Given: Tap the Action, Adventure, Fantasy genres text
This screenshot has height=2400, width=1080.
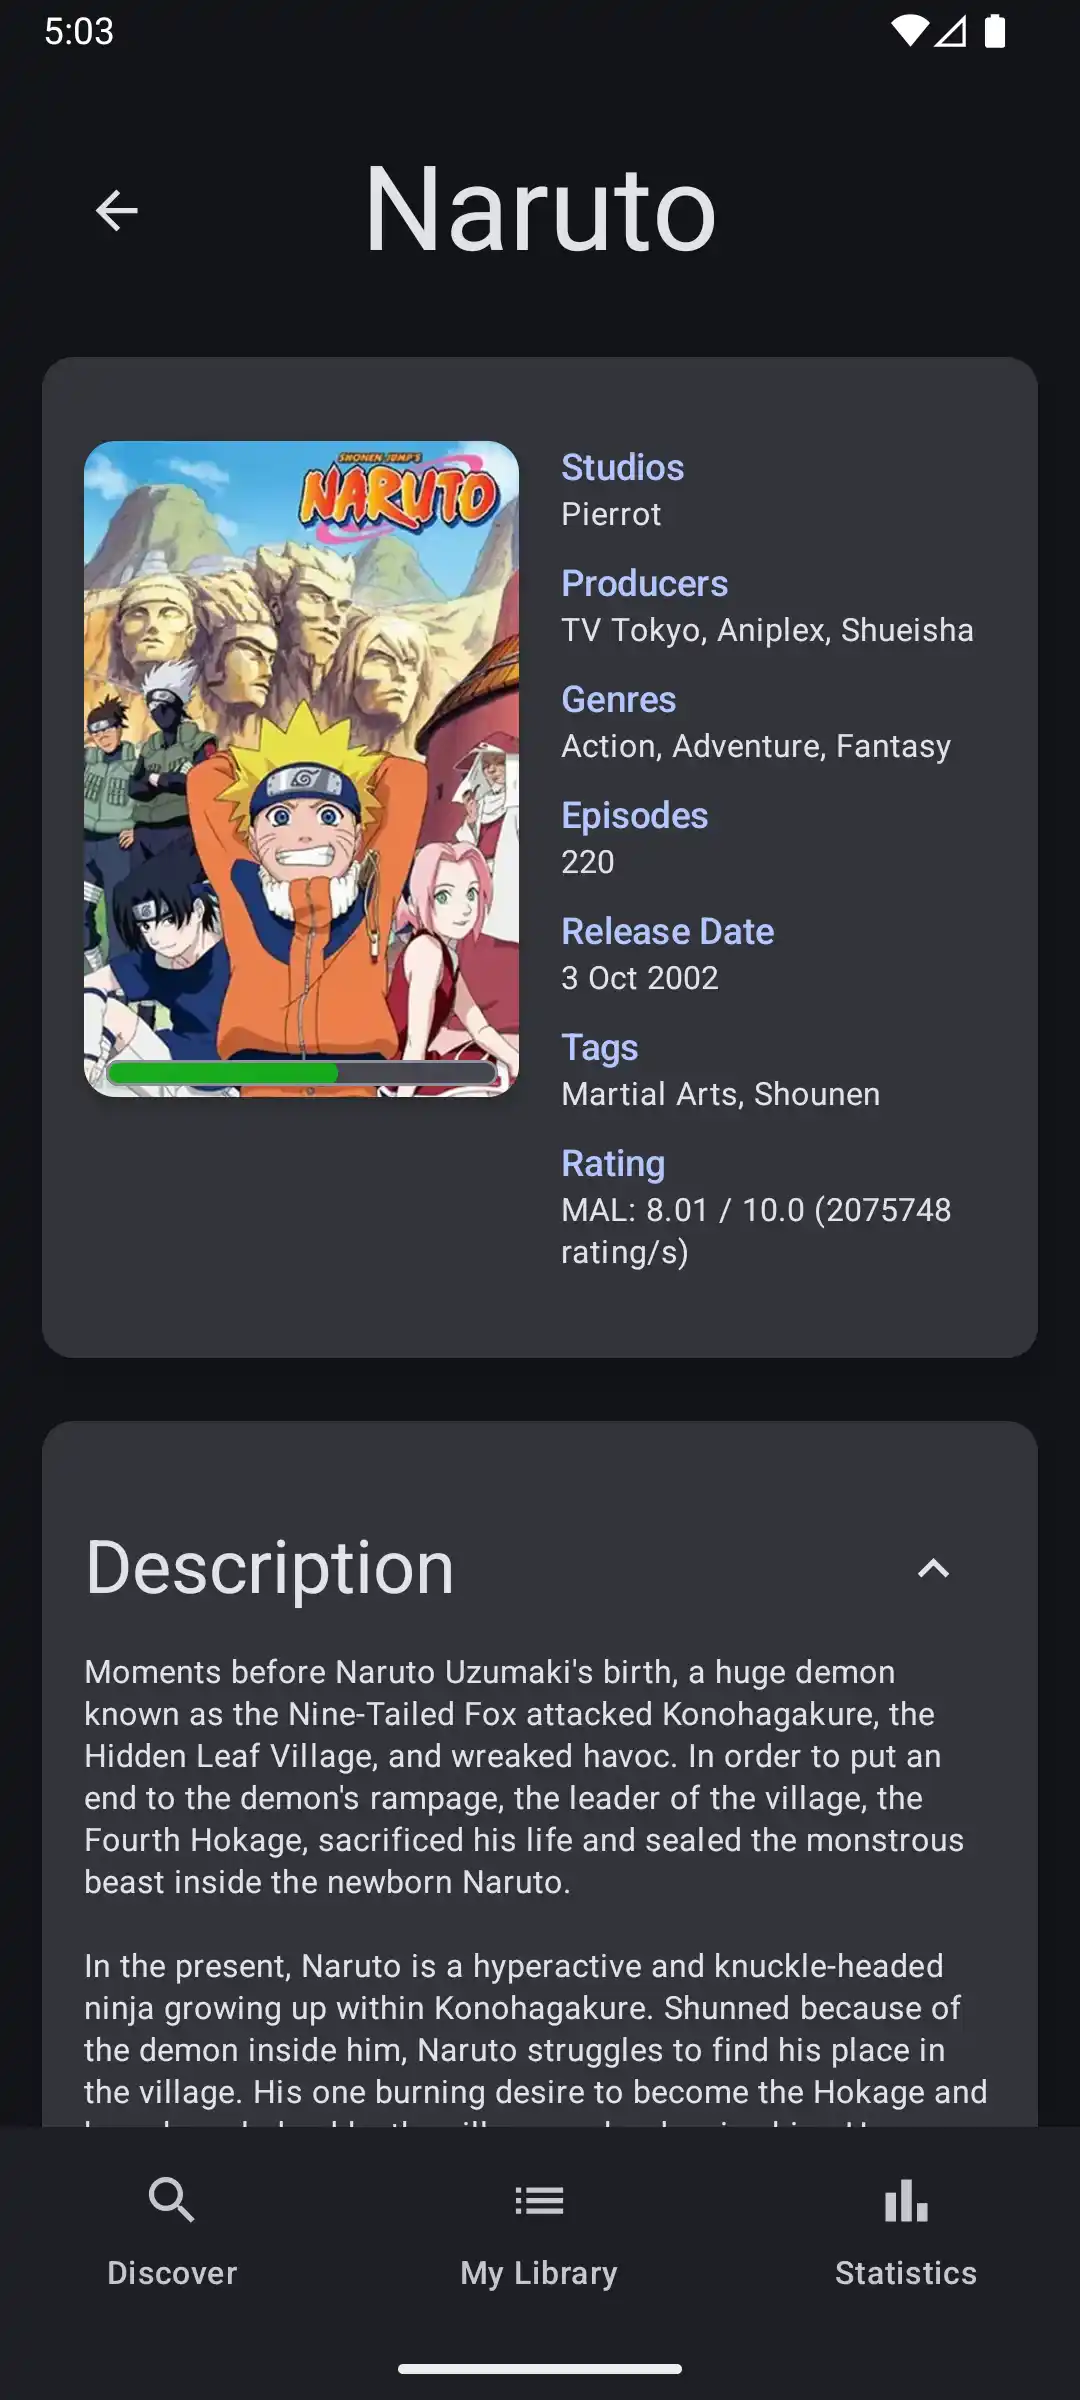Looking at the screenshot, I should tap(756, 746).
